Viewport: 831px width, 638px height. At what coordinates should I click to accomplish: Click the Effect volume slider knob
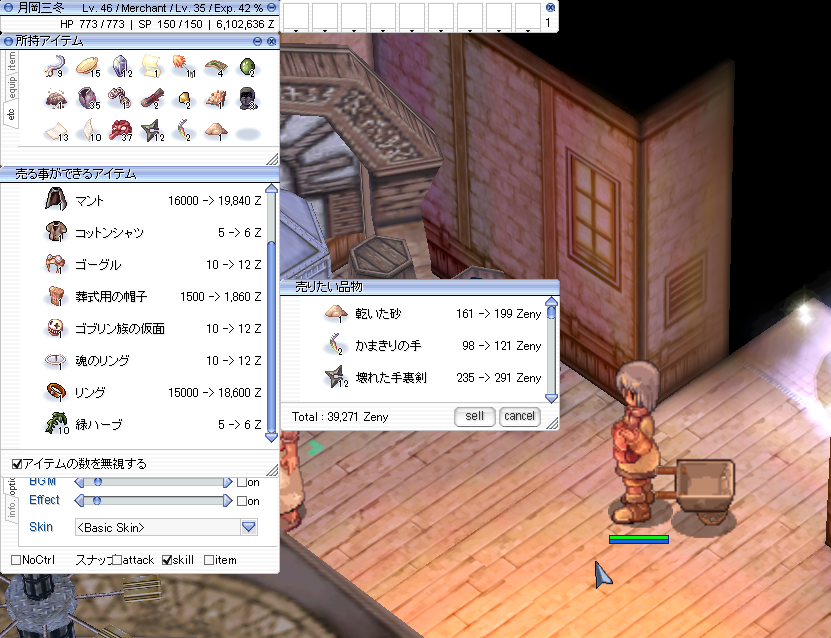pyautogui.click(x=97, y=500)
